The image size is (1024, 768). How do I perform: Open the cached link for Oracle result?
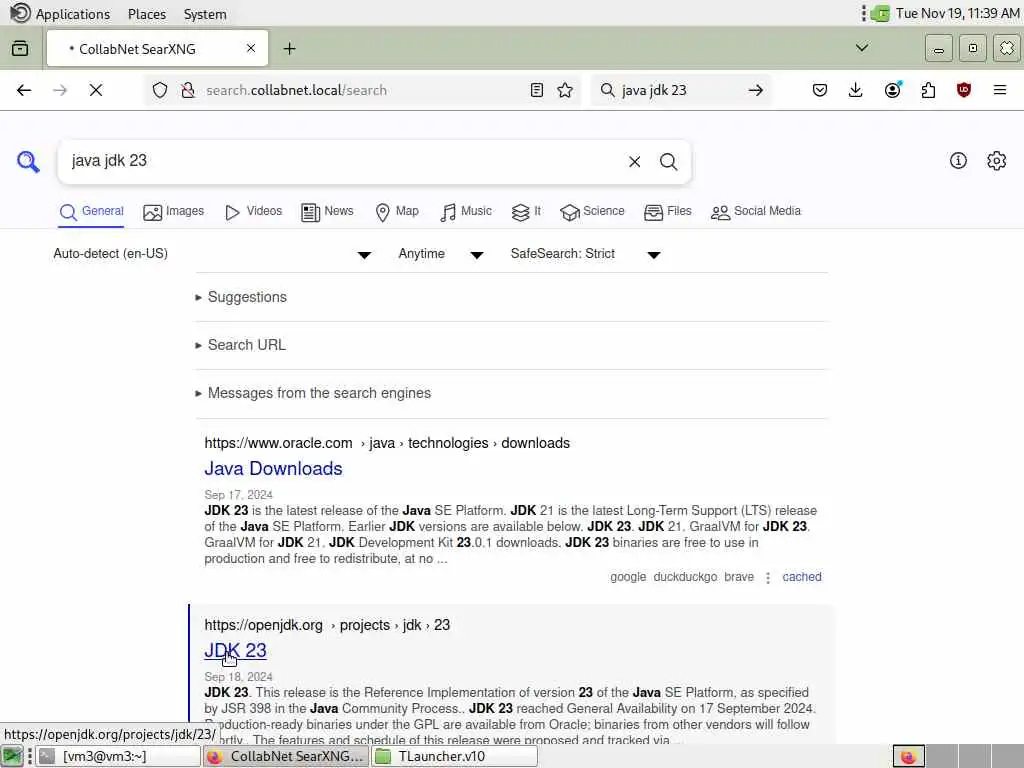802,577
